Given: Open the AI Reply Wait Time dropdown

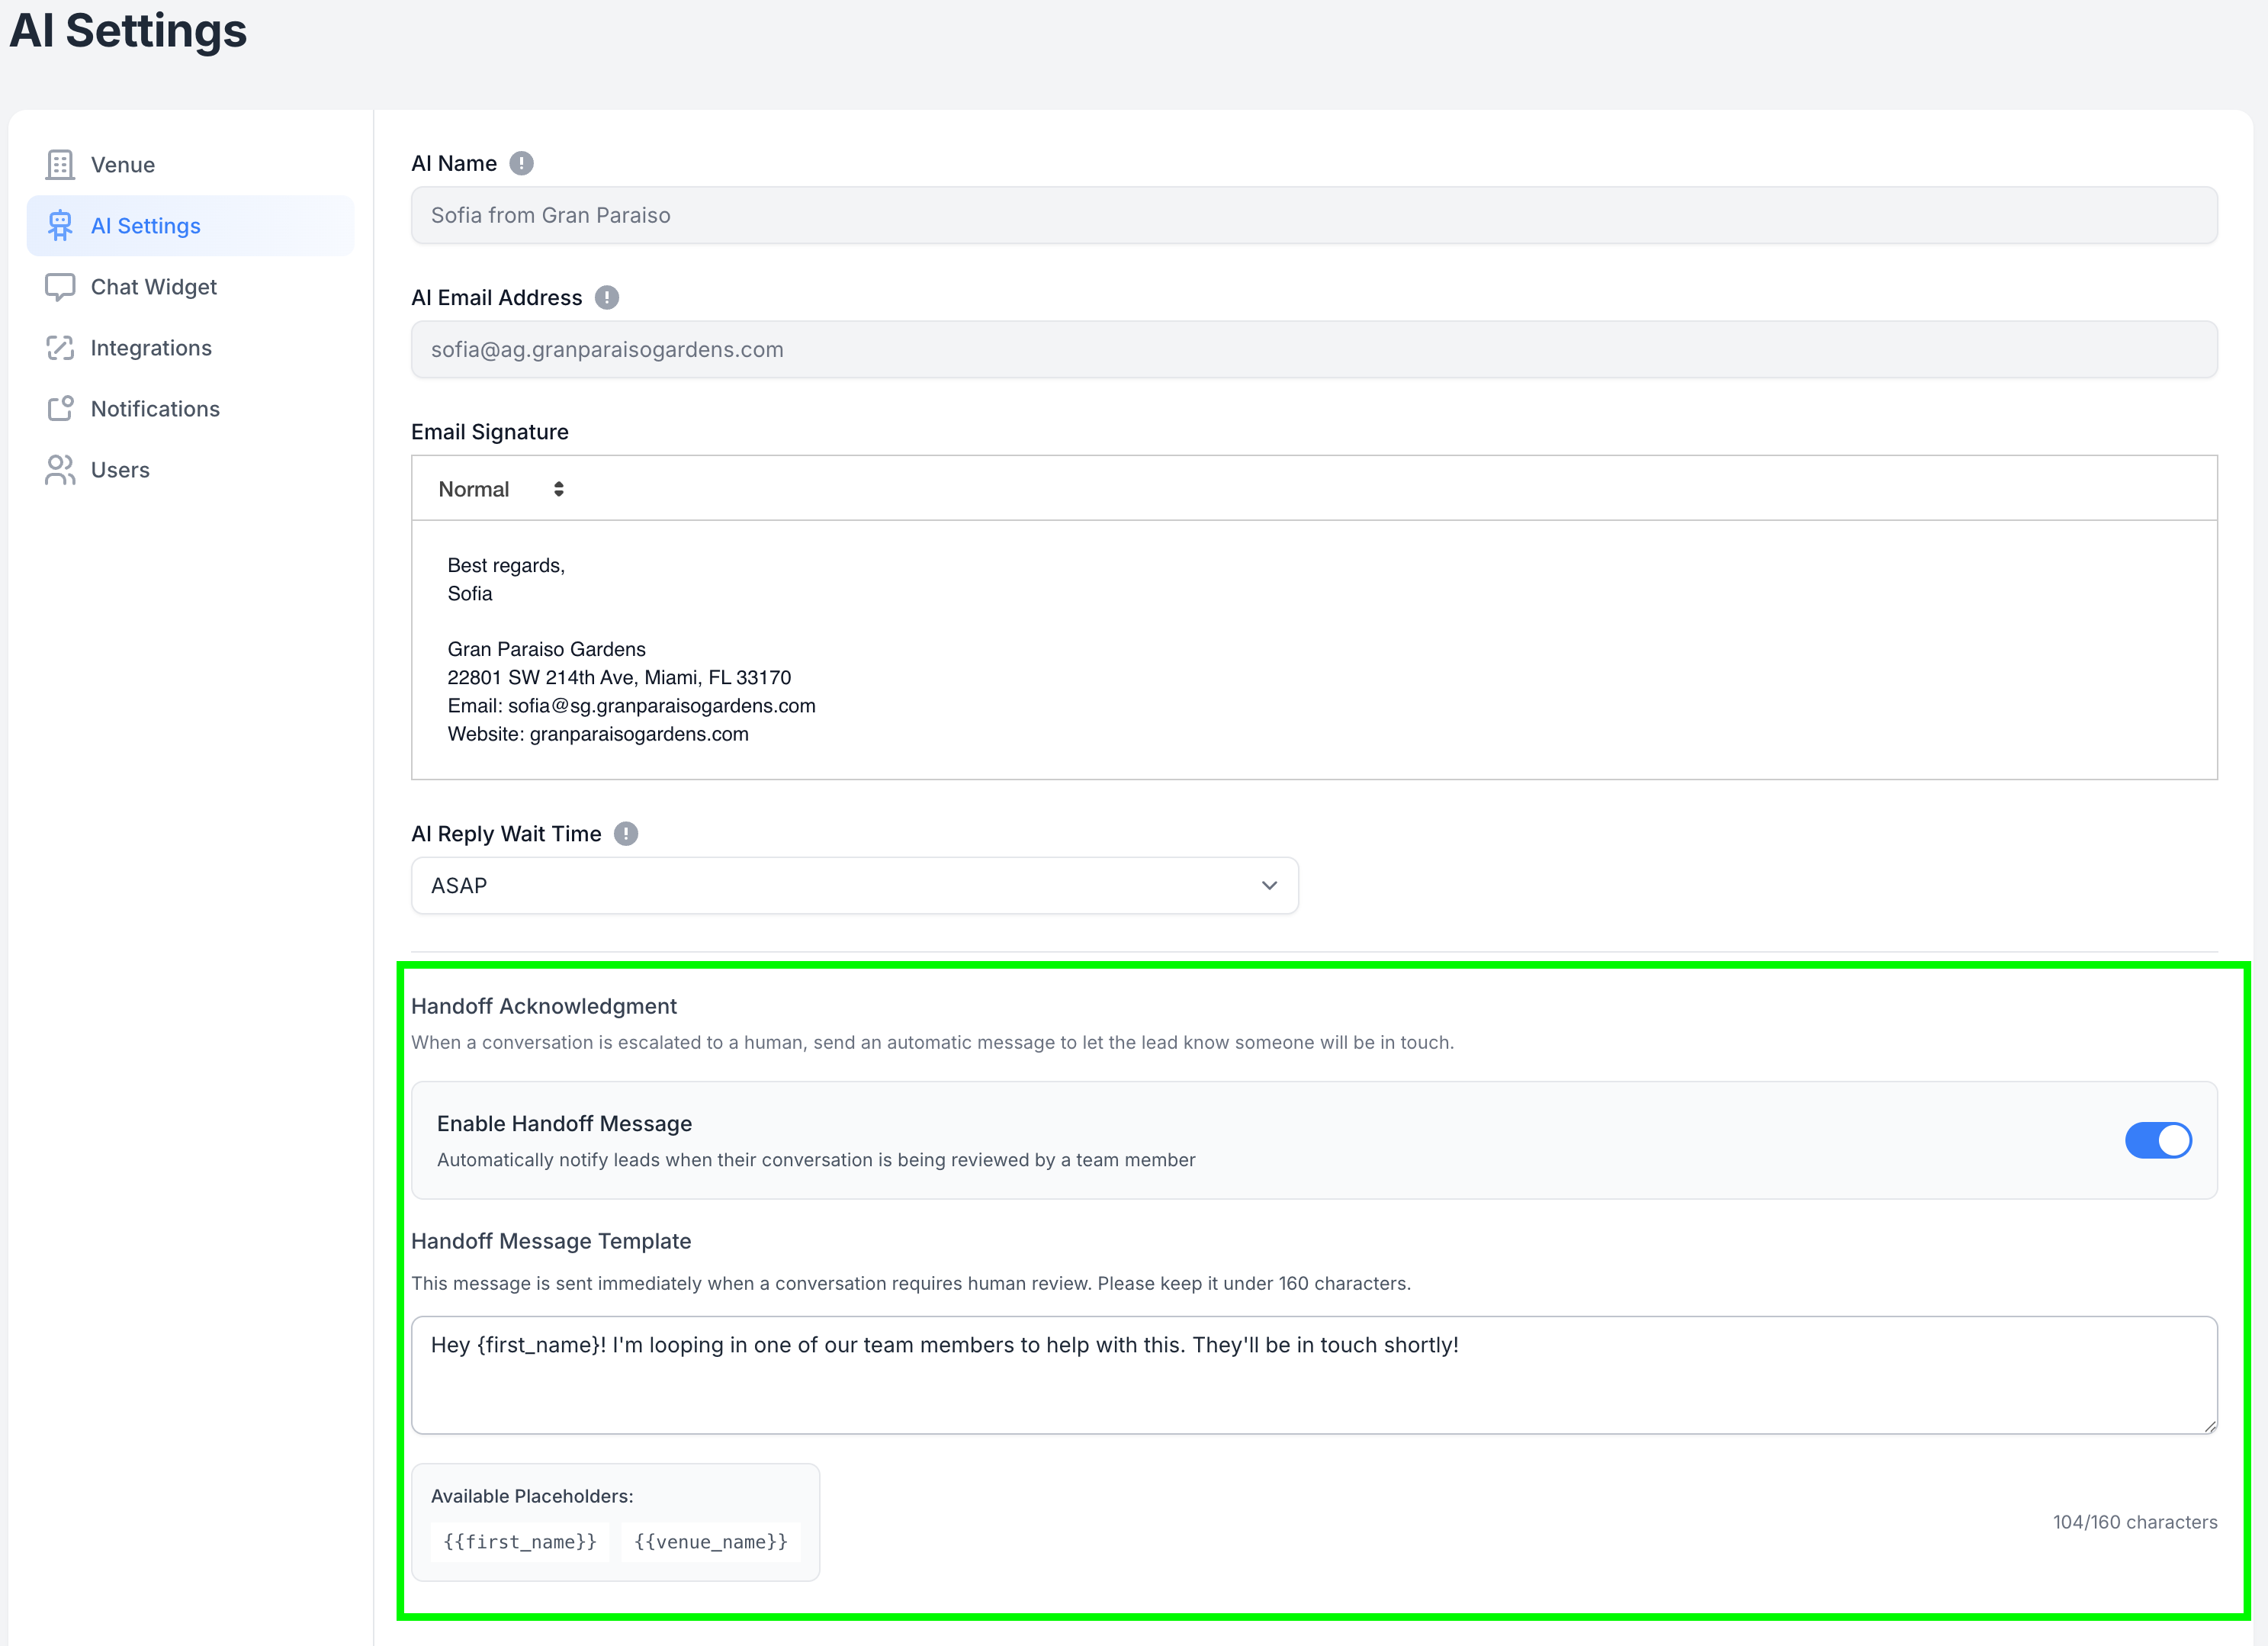Looking at the screenshot, I should point(854,886).
